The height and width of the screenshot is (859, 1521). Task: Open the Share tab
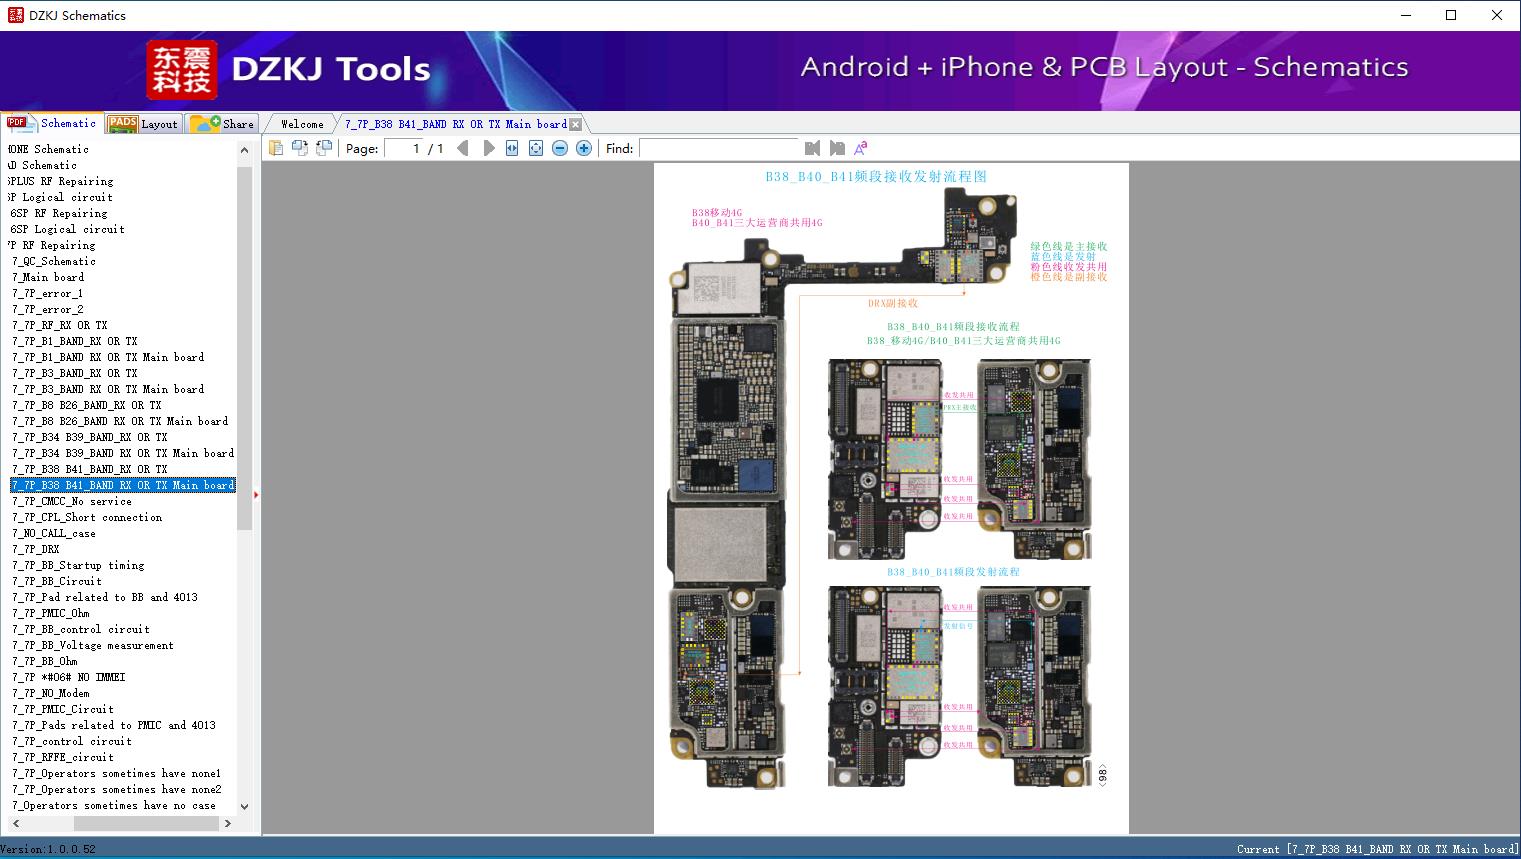tap(222, 124)
